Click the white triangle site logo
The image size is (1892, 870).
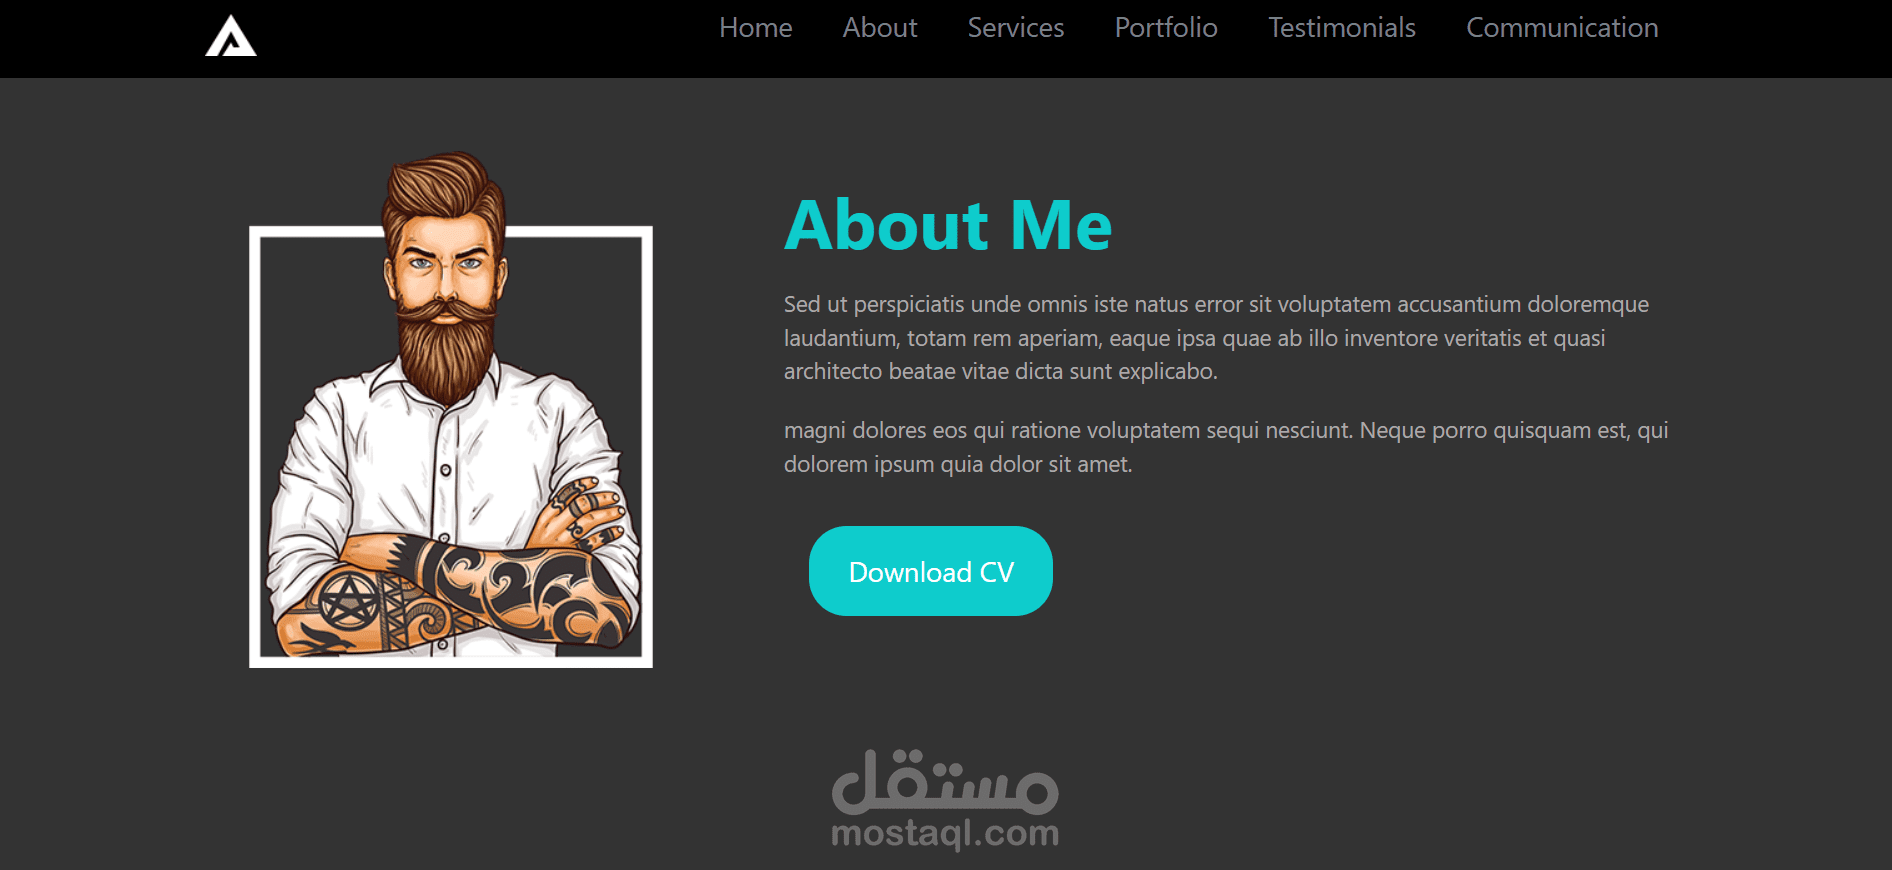click(x=231, y=36)
